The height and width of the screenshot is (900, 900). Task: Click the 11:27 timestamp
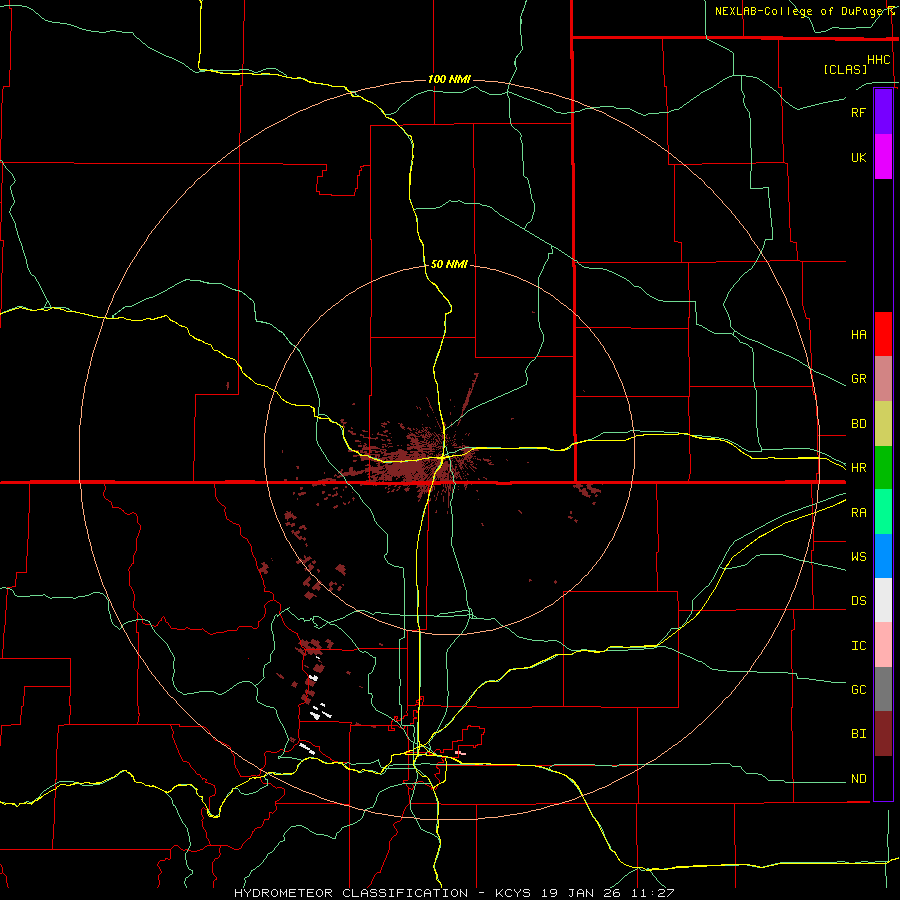tap(653, 893)
